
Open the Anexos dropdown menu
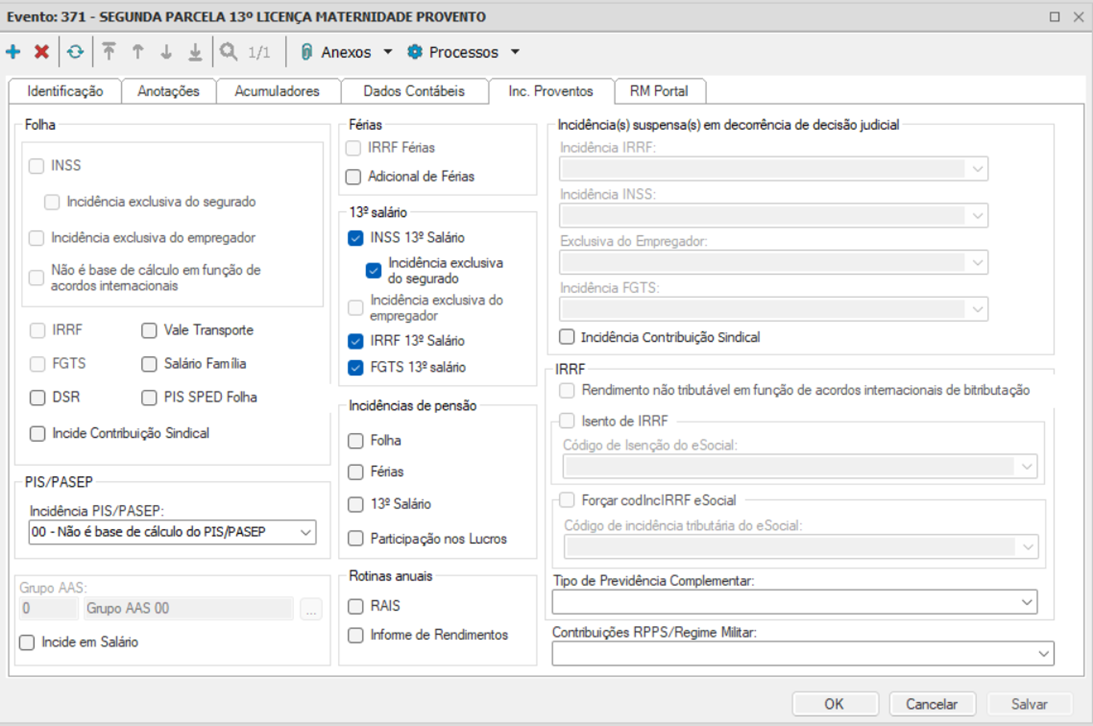(346, 52)
